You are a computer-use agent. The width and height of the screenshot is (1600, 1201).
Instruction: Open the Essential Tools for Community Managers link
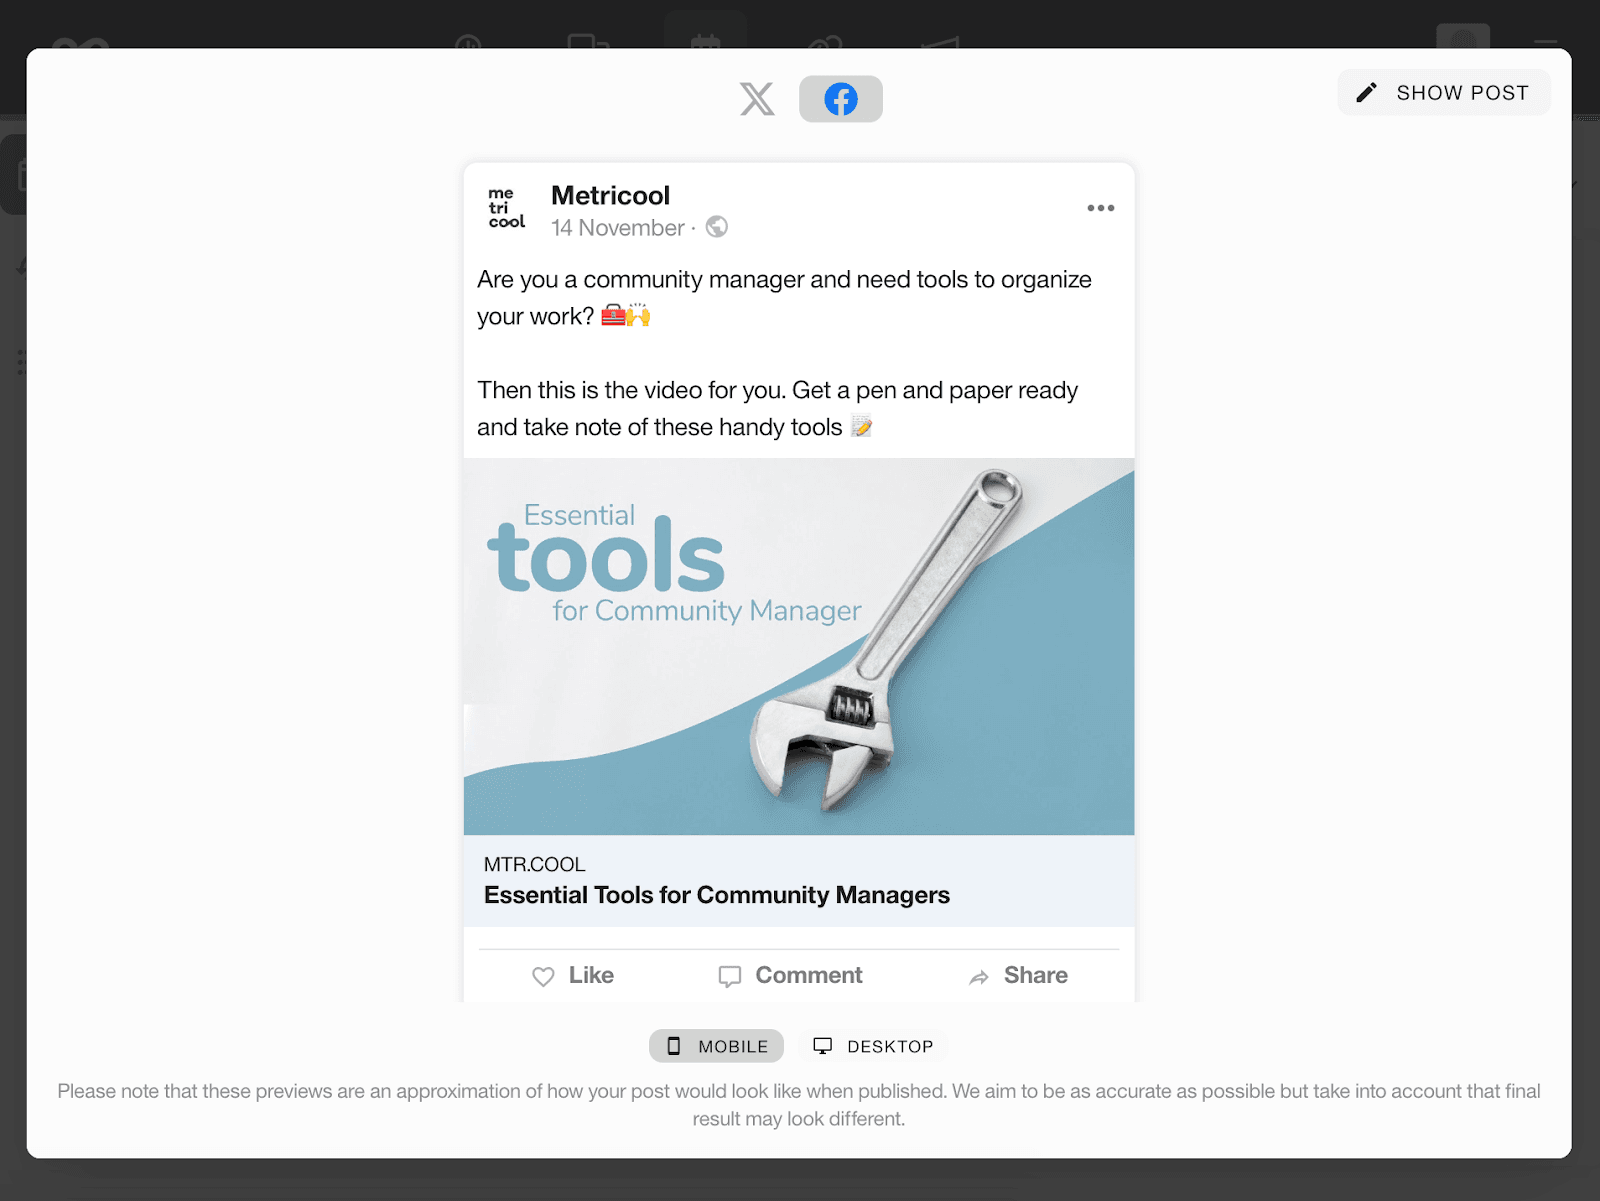click(716, 895)
